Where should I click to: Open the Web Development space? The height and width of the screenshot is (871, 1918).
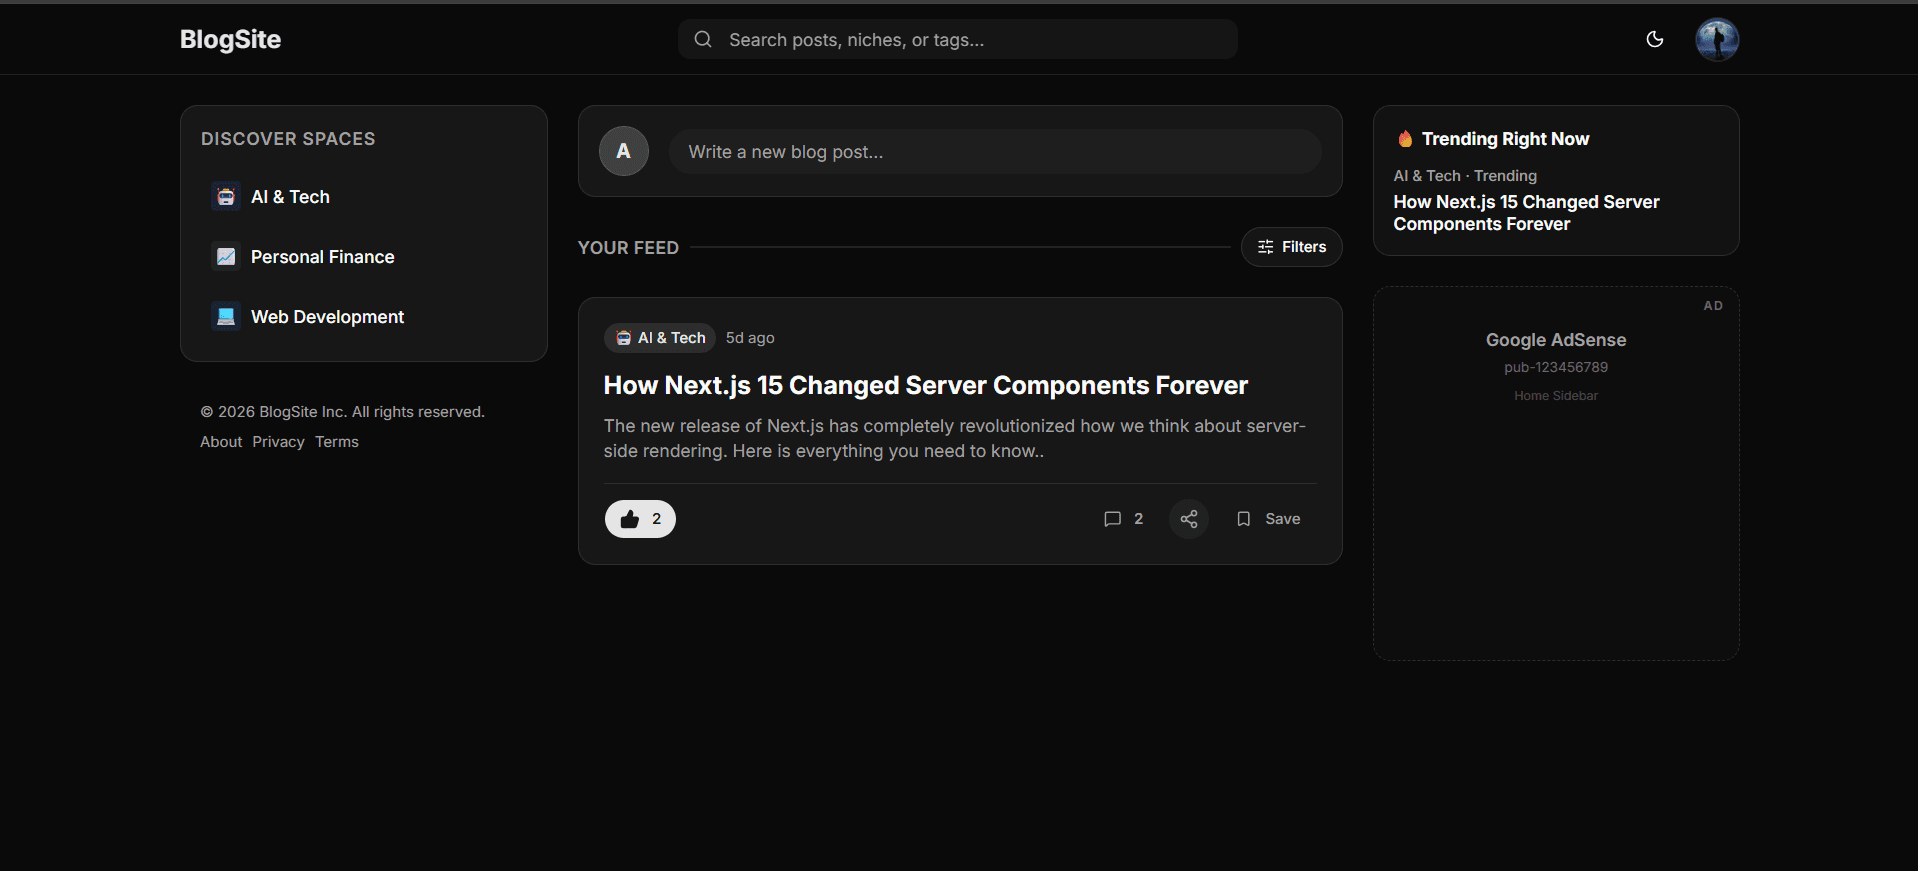coord(364,317)
